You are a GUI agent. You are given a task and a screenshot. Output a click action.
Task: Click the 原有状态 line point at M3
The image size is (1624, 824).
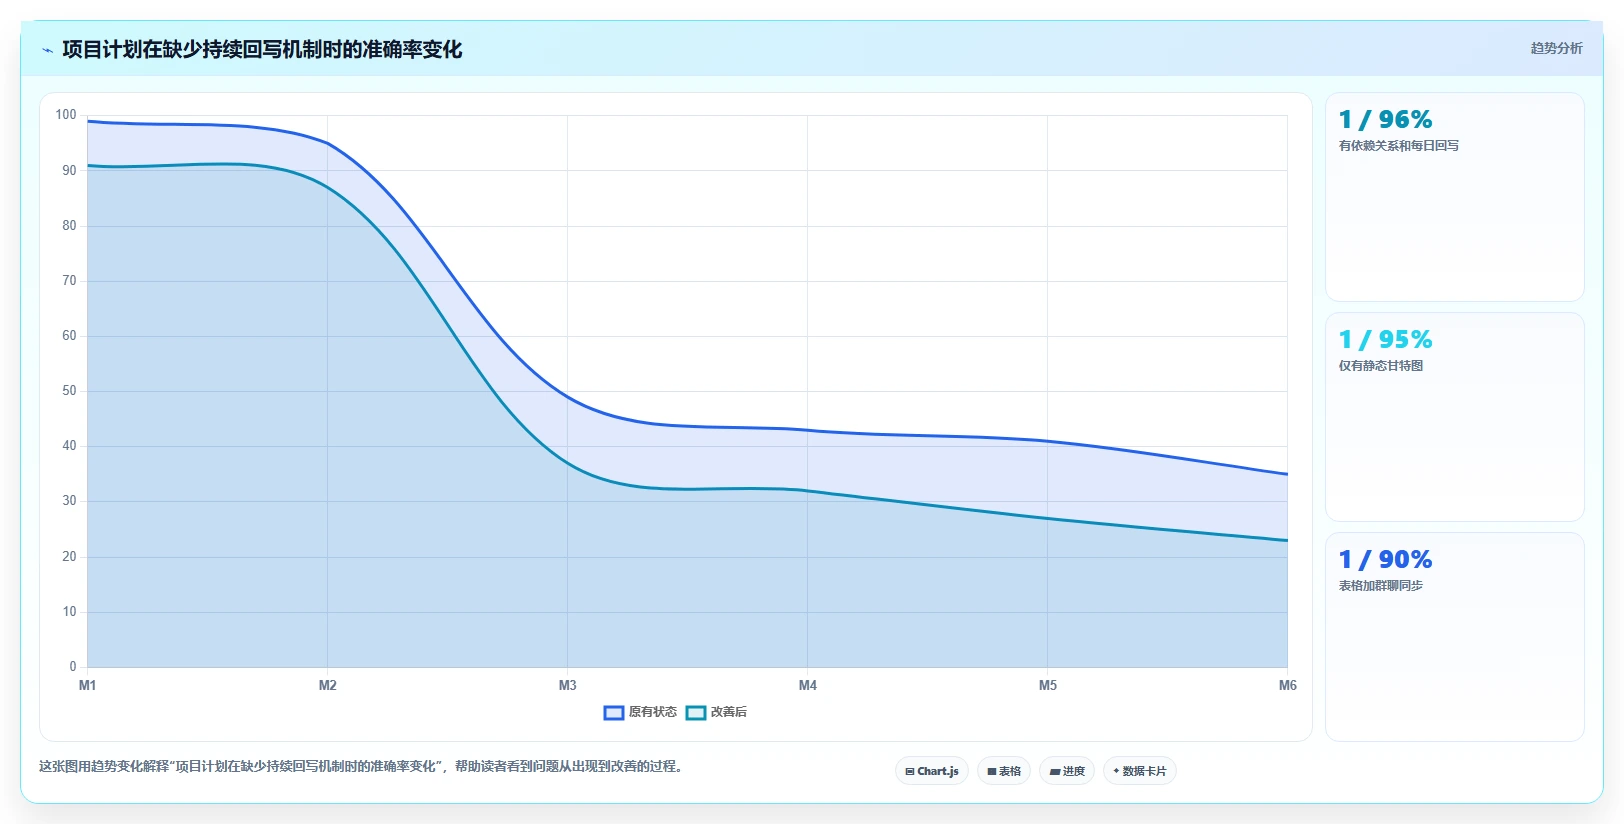(x=568, y=397)
